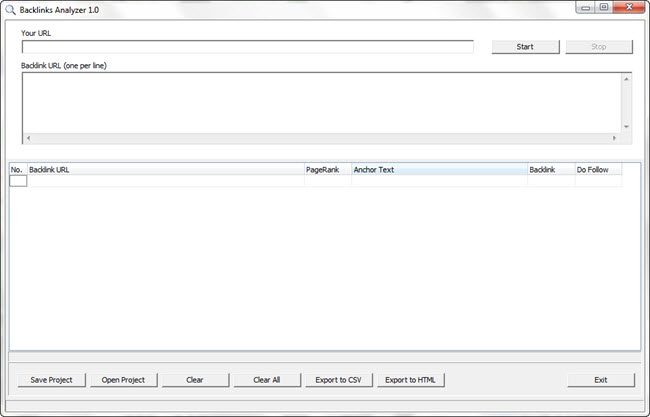Click the PageRank column header
Image resolution: width=650 pixels, height=417 pixels.
327,170
